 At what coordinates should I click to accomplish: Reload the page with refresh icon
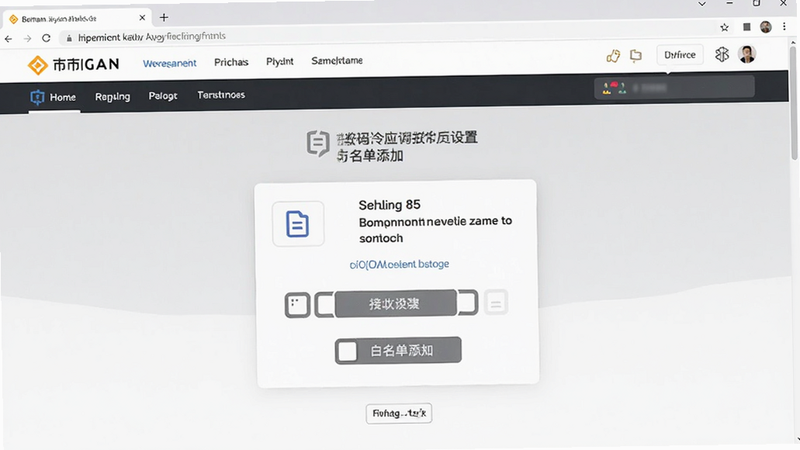click(46, 38)
